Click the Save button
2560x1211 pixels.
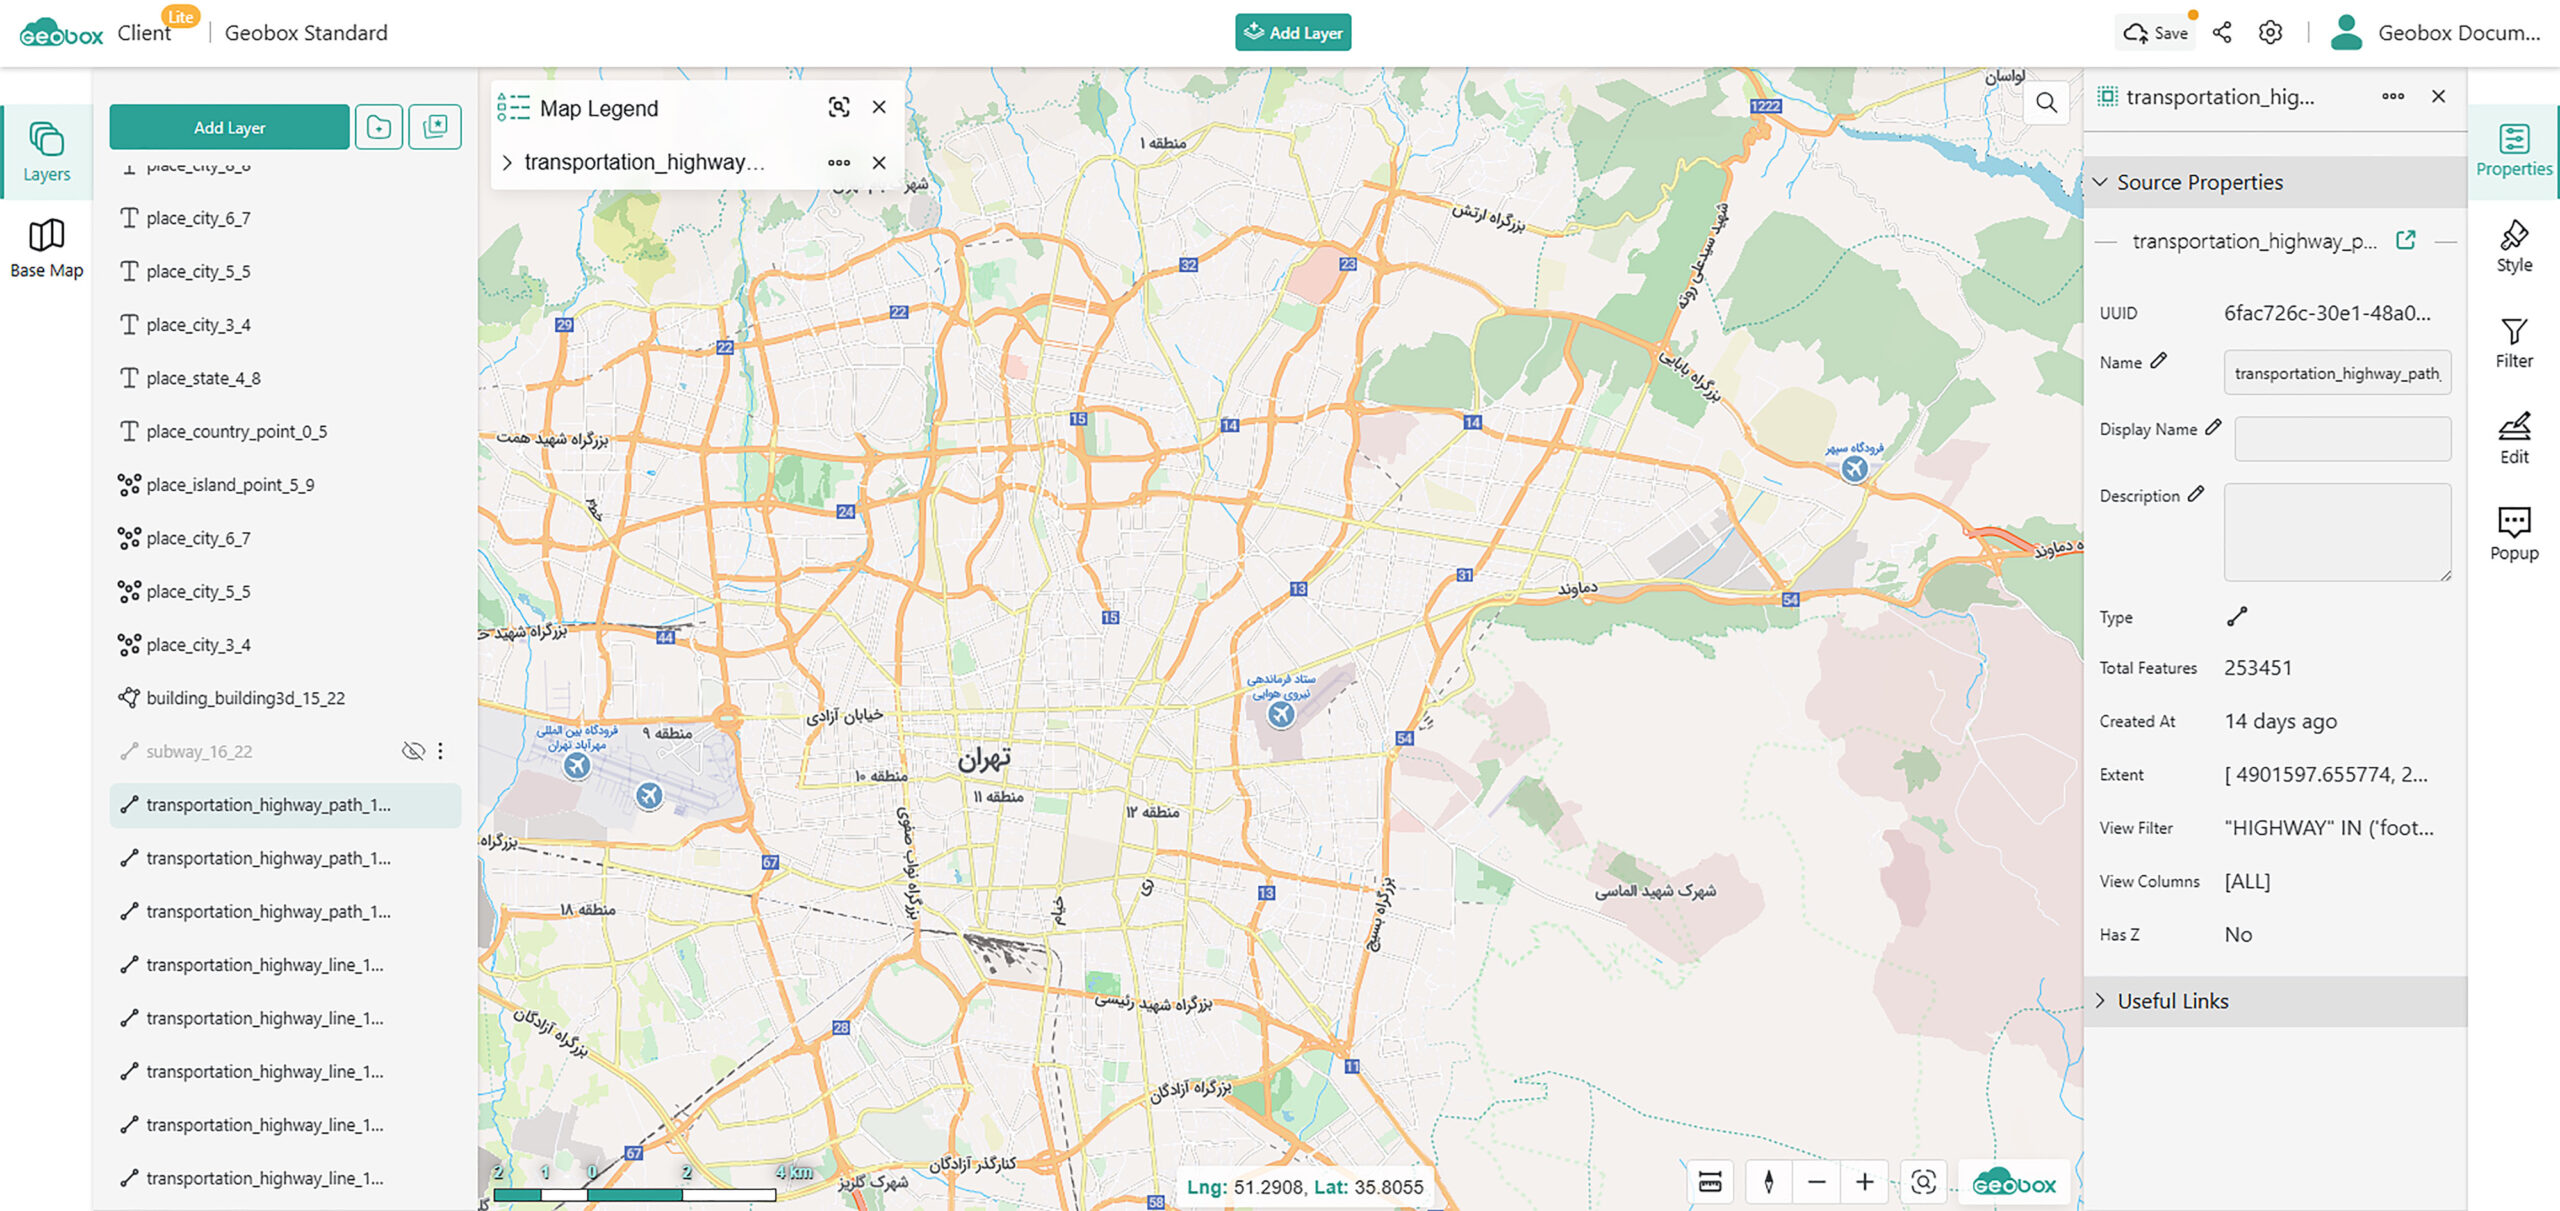click(2156, 33)
